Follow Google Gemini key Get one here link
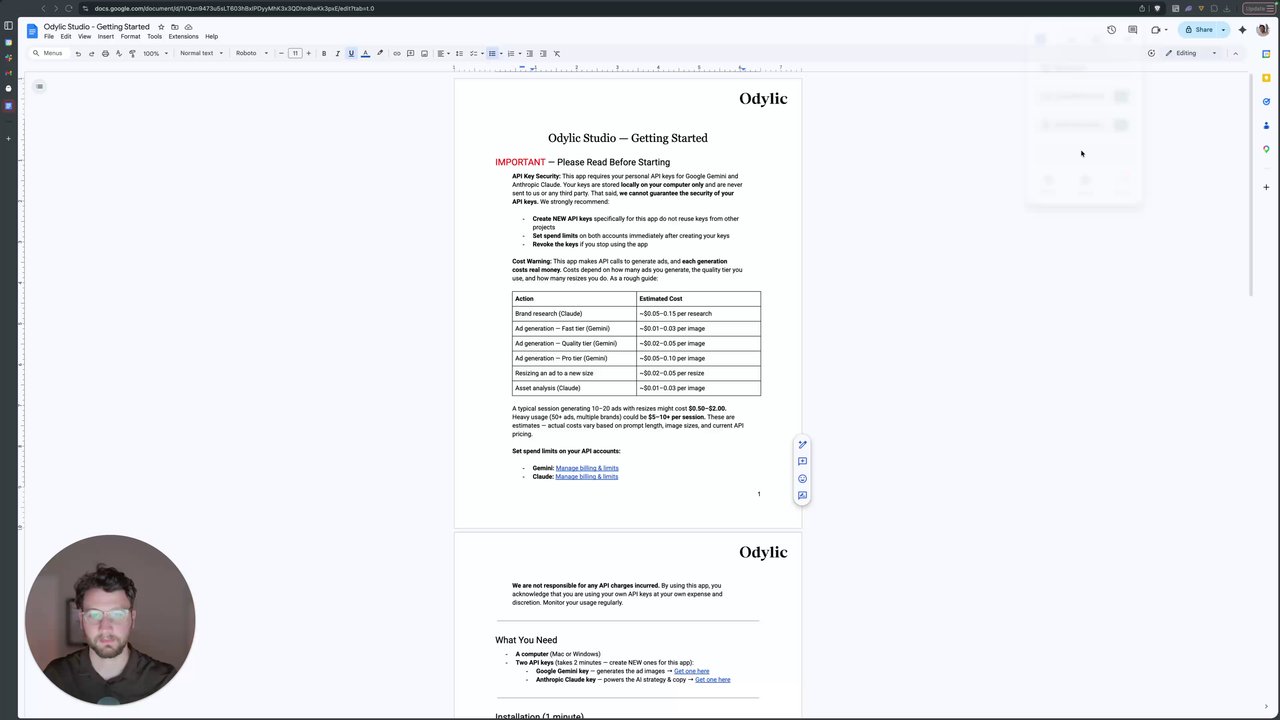 pyautogui.click(x=692, y=671)
